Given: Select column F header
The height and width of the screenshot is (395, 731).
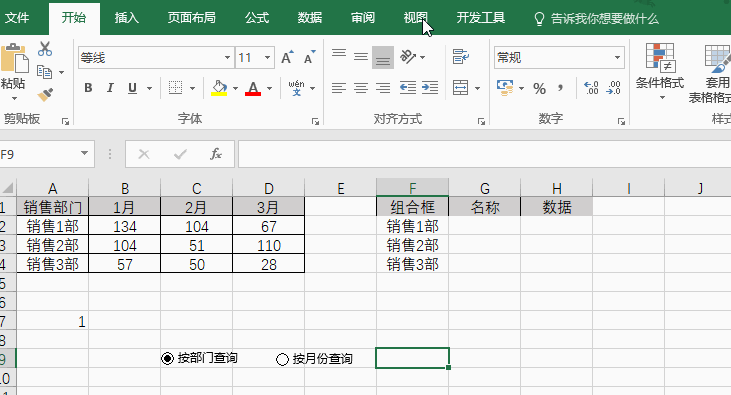Looking at the screenshot, I should (x=413, y=188).
